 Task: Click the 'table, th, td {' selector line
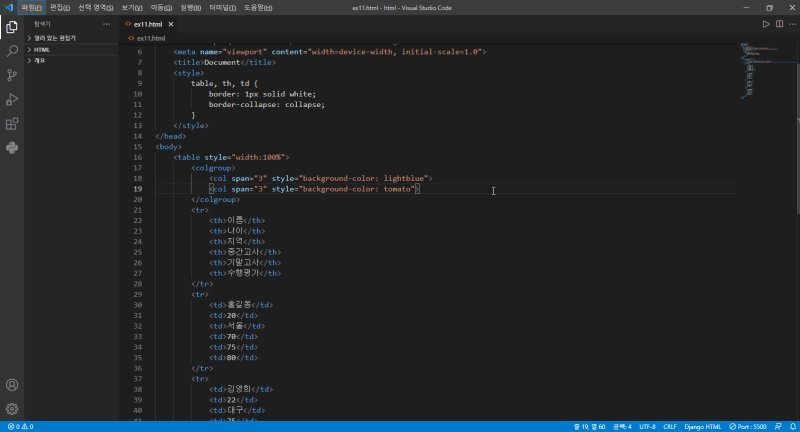pos(224,83)
